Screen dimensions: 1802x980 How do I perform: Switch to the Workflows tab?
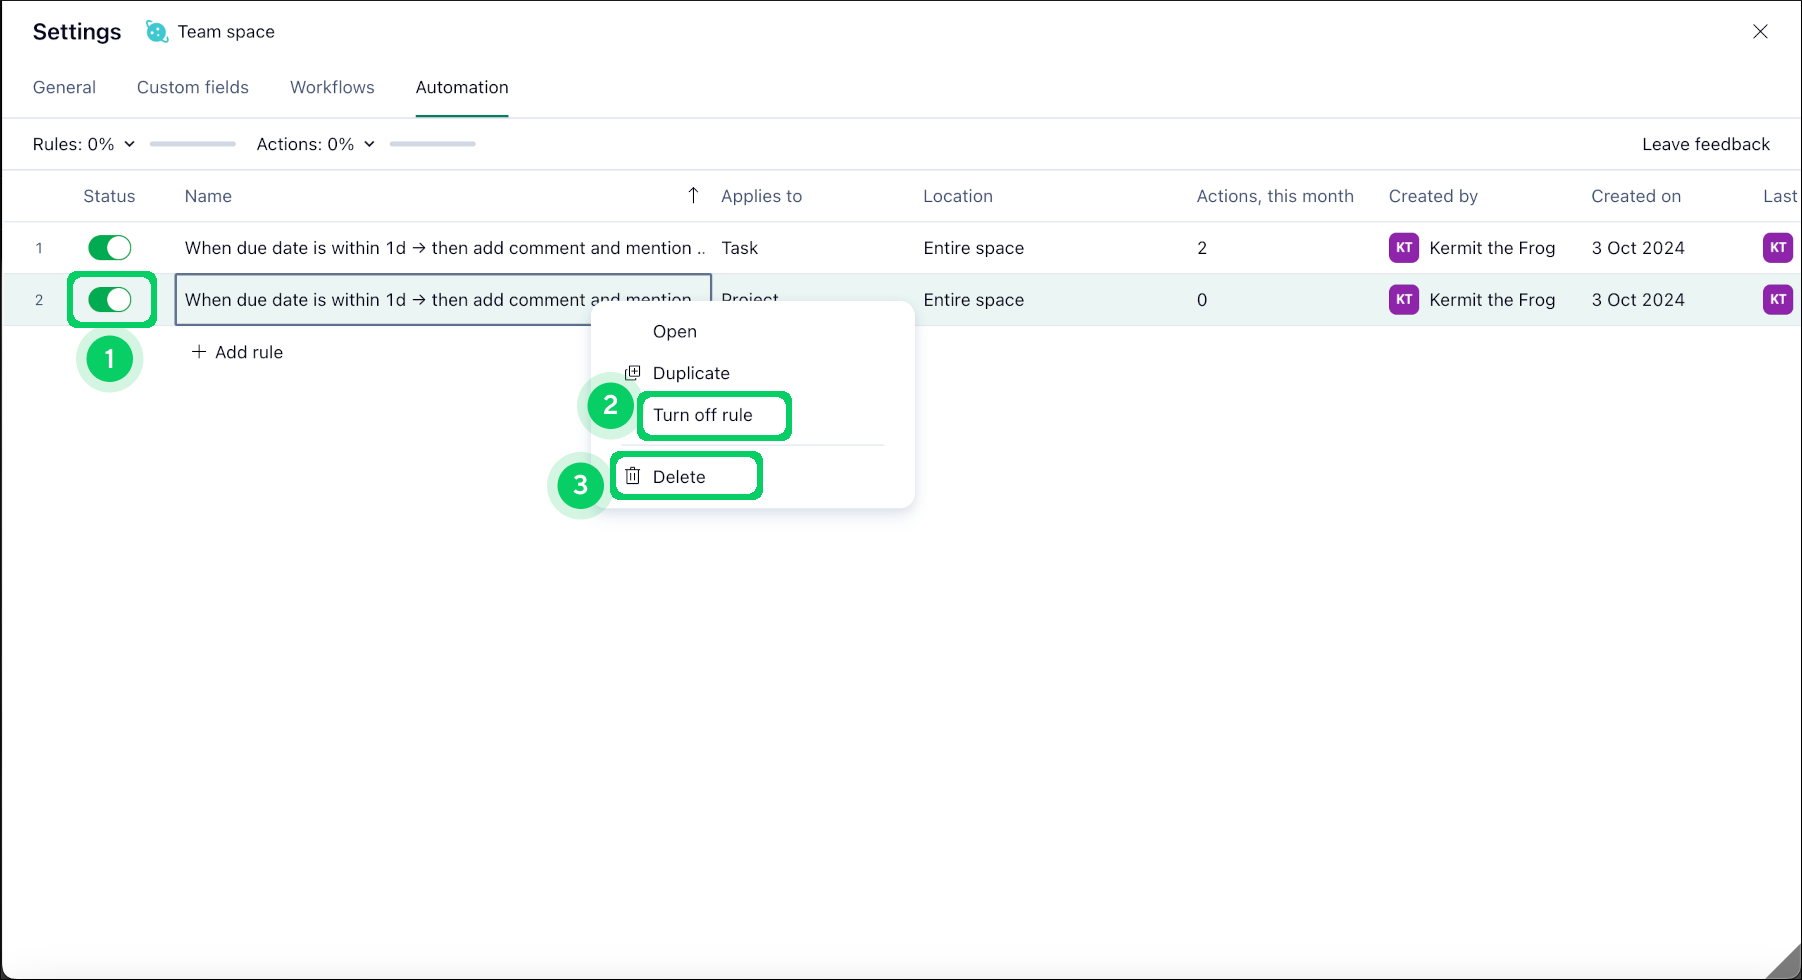332,88
